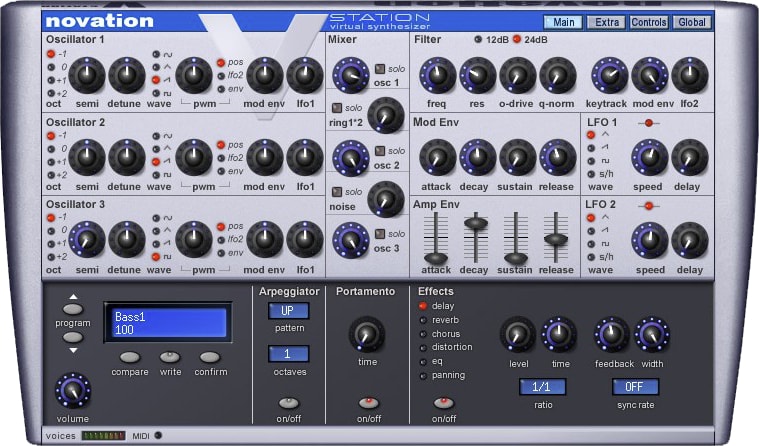The height and width of the screenshot is (446, 759).
Task: Toggle the Arpeggiator on/off switch
Action: [x=288, y=402]
